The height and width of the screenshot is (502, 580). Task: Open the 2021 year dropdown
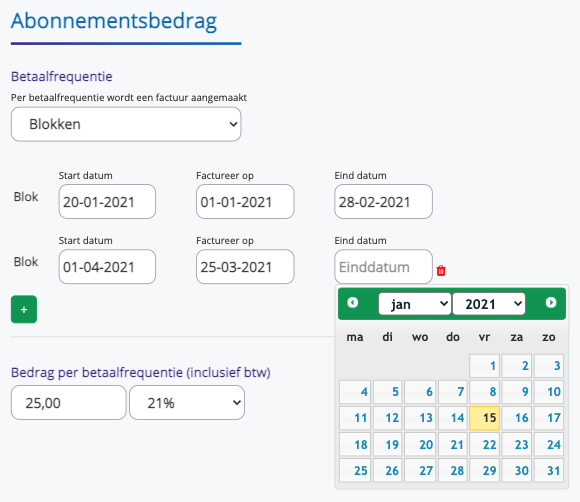coord(489,304)
